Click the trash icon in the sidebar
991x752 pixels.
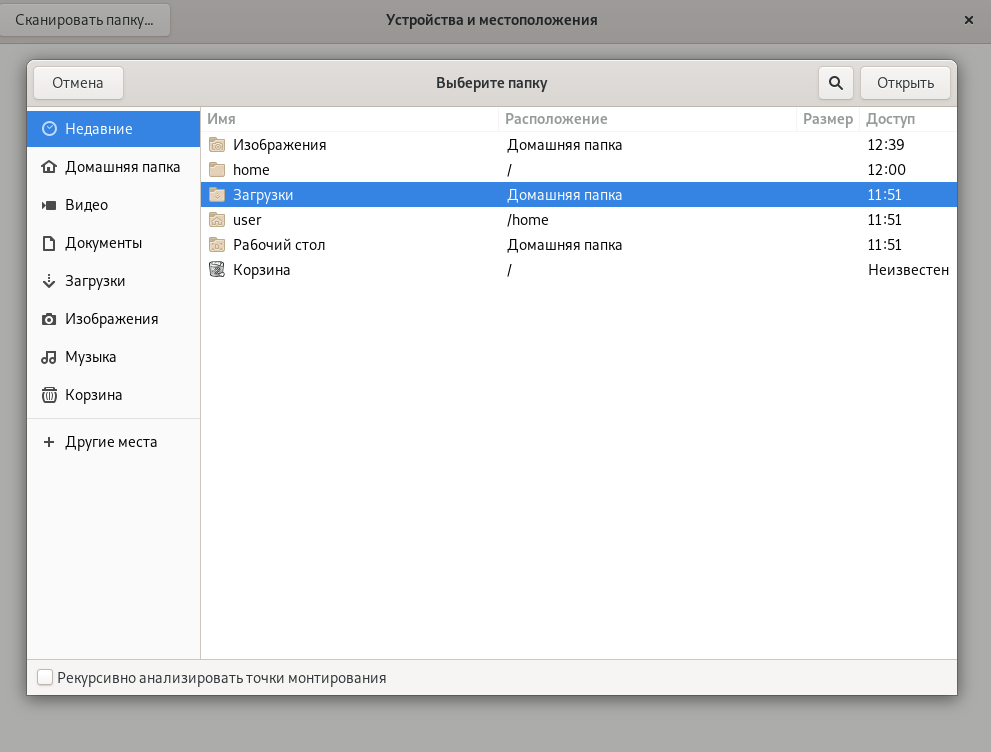(x=49, y=395)
